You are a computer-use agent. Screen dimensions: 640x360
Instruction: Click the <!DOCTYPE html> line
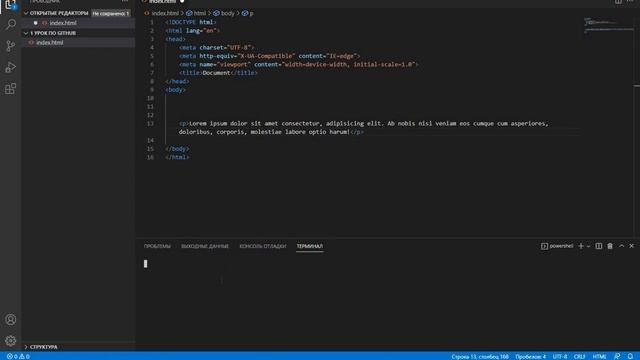tap(191, 22)
